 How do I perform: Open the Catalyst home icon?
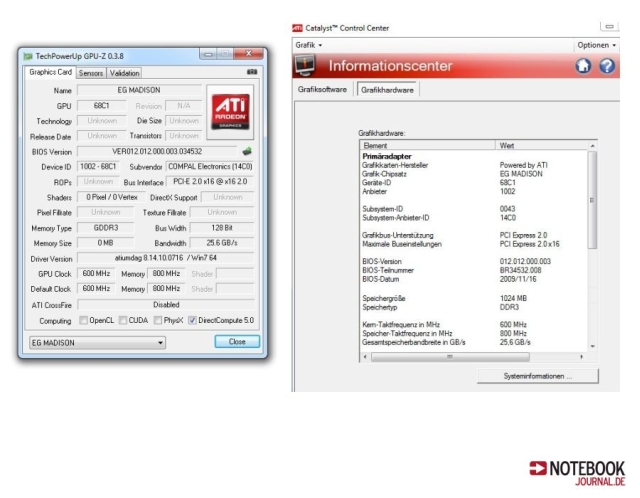pyautogui.click(x=583, y=66)
